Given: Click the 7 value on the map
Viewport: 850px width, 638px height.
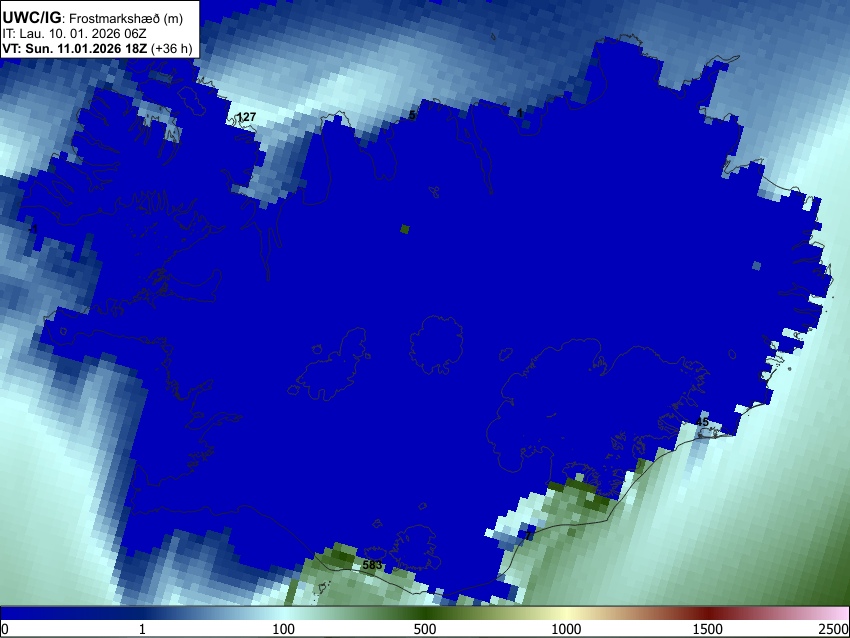Looking at the screenshot, I should [x=529, y=536].
